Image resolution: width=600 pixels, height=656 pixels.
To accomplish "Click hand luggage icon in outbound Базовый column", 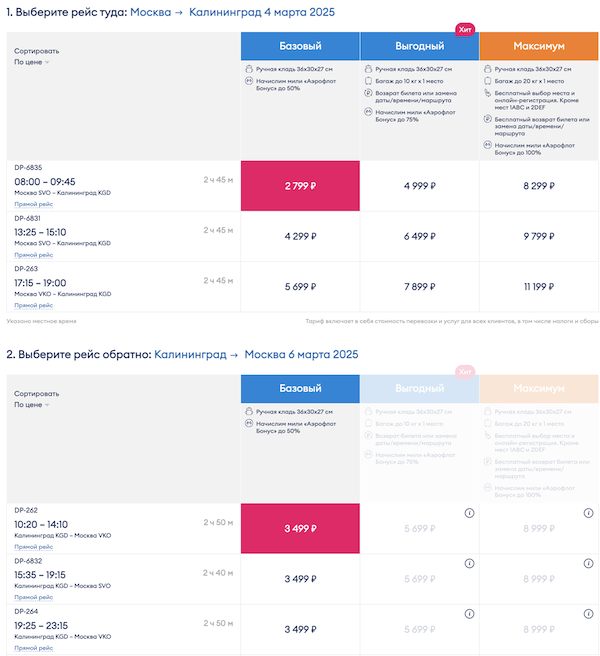I will pos(248,69).
